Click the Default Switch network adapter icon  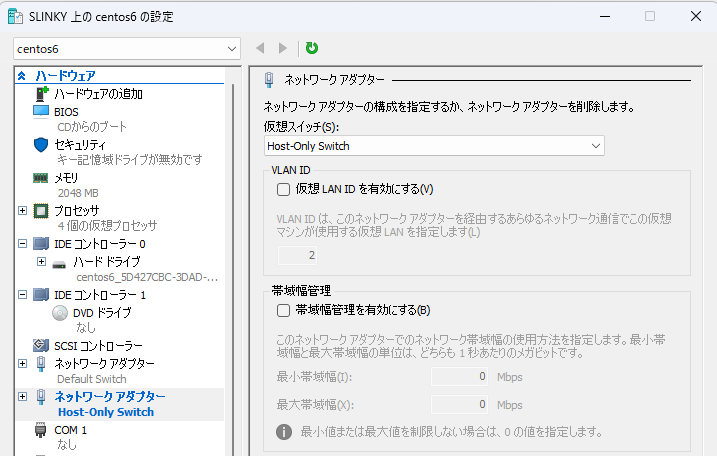pyautogui.click(x=41, y=364)
